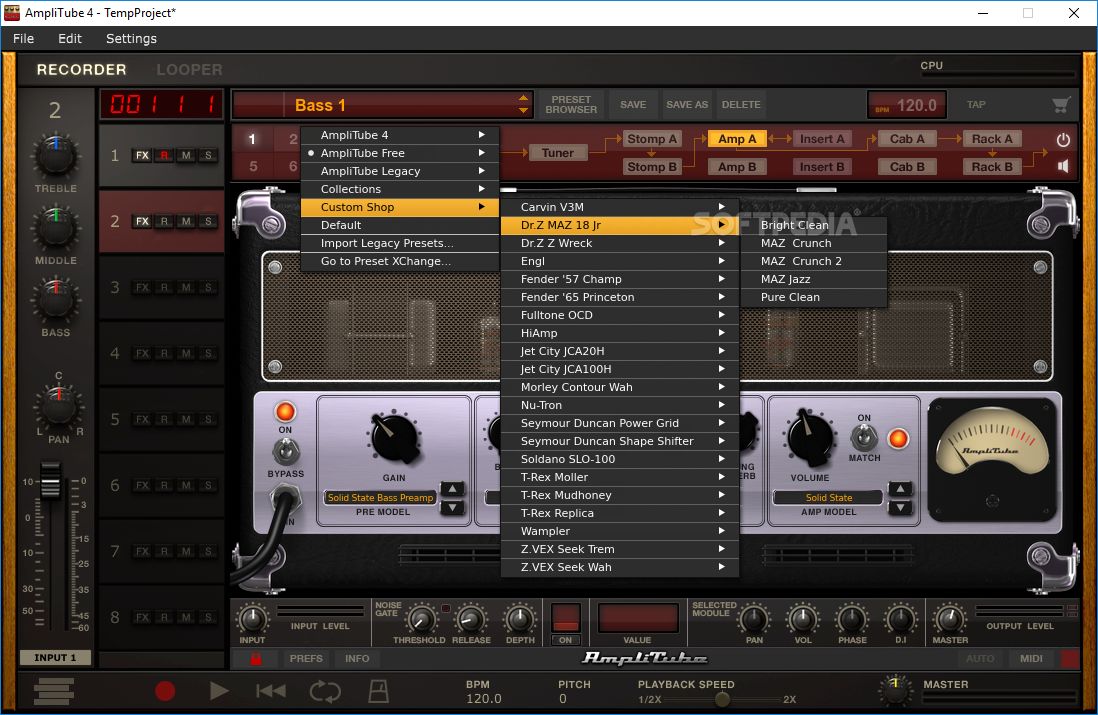Click the DELETE preset button
1098x715 pixels.
pyautogui.click(x=741, y=104)
